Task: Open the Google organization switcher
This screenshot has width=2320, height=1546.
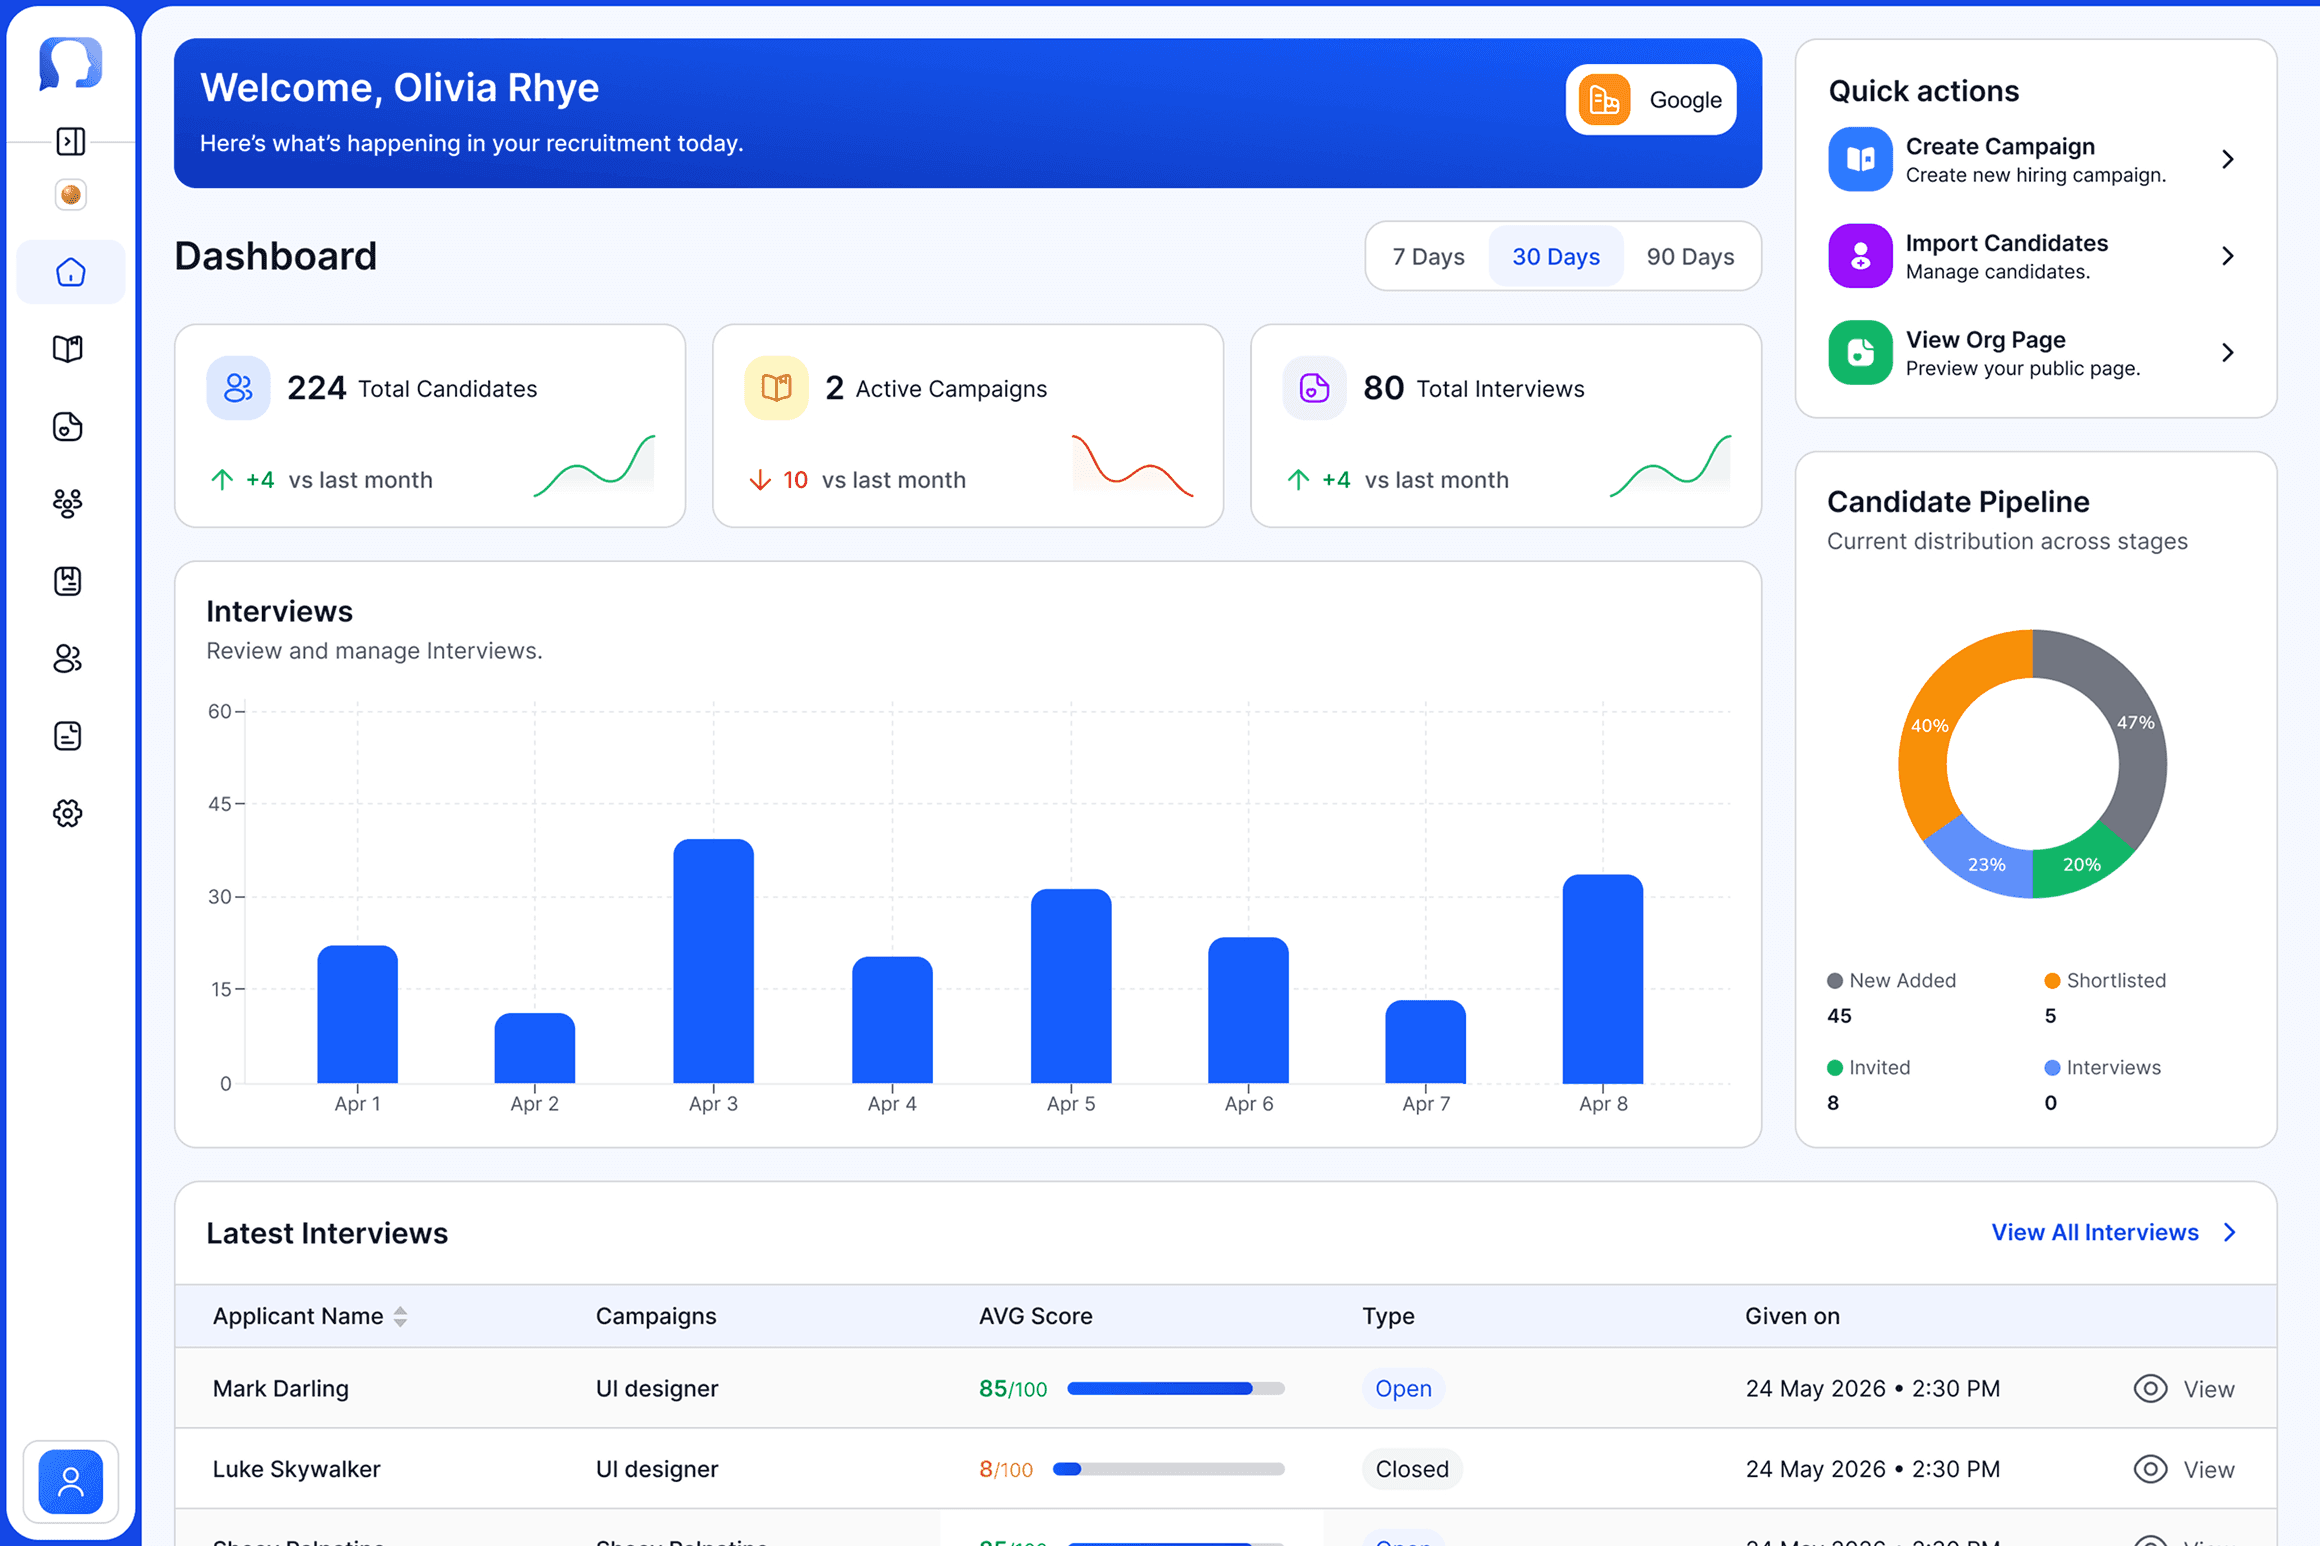Action: [1651, 99]
